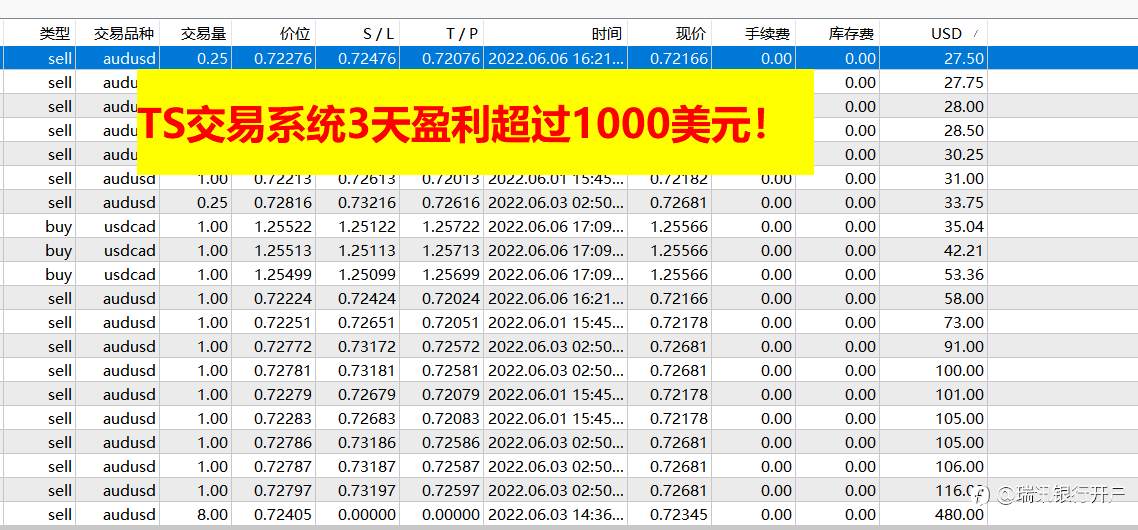Viewport: 1138px width, 530px height.
Task: Select the profit value 91.00
Action: click(964, 346)
